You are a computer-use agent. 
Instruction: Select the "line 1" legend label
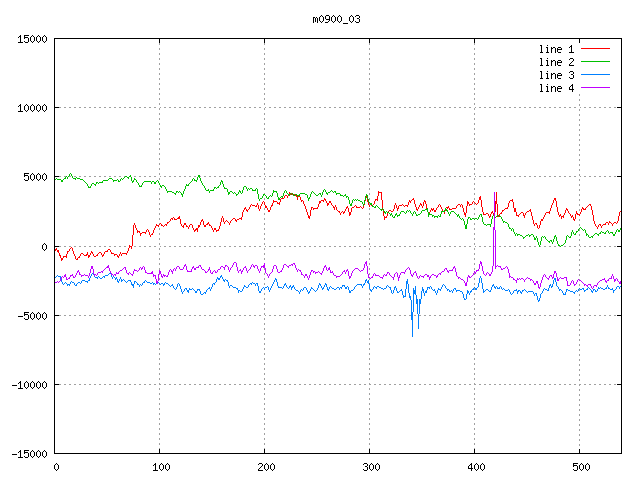coord(556,49)
